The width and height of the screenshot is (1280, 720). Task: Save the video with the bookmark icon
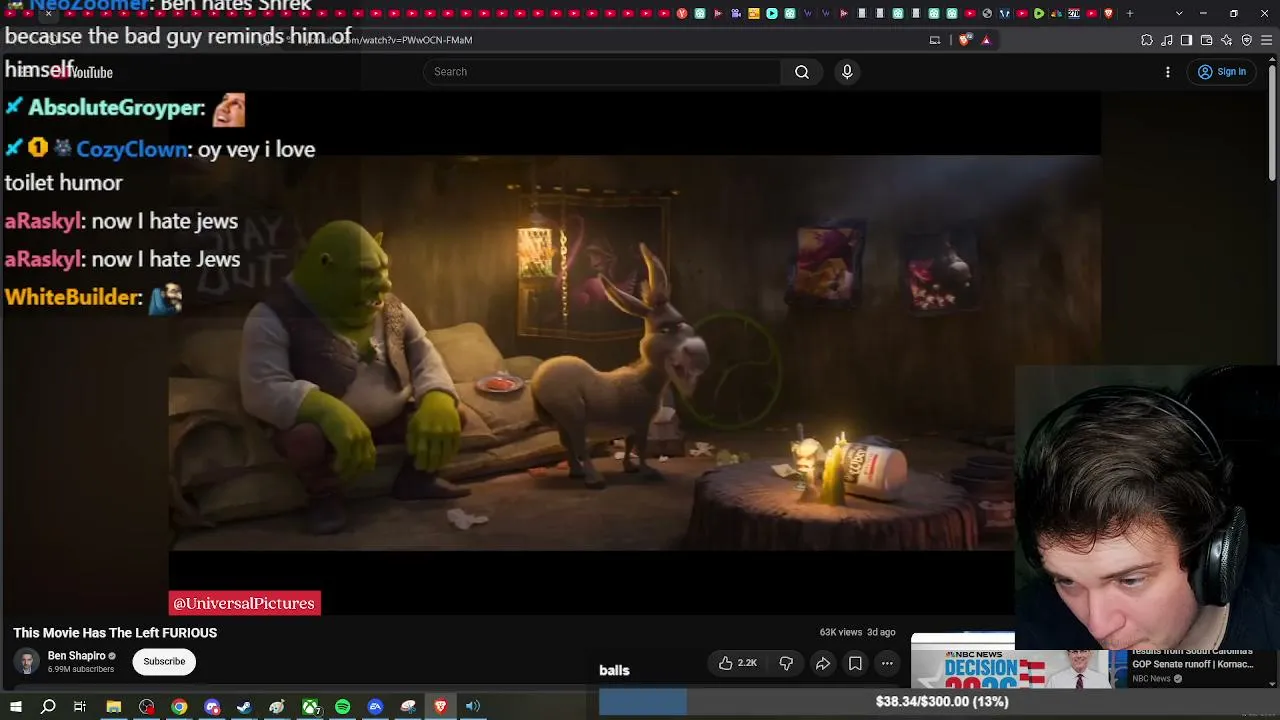(855, 663)
